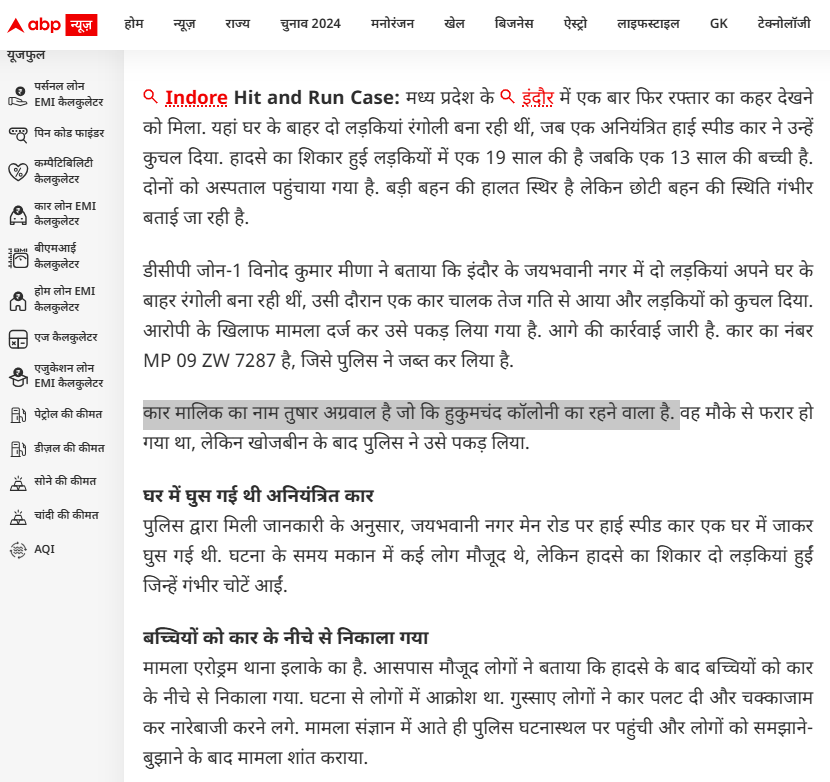Click the AQI icon in sidebar

18,550
